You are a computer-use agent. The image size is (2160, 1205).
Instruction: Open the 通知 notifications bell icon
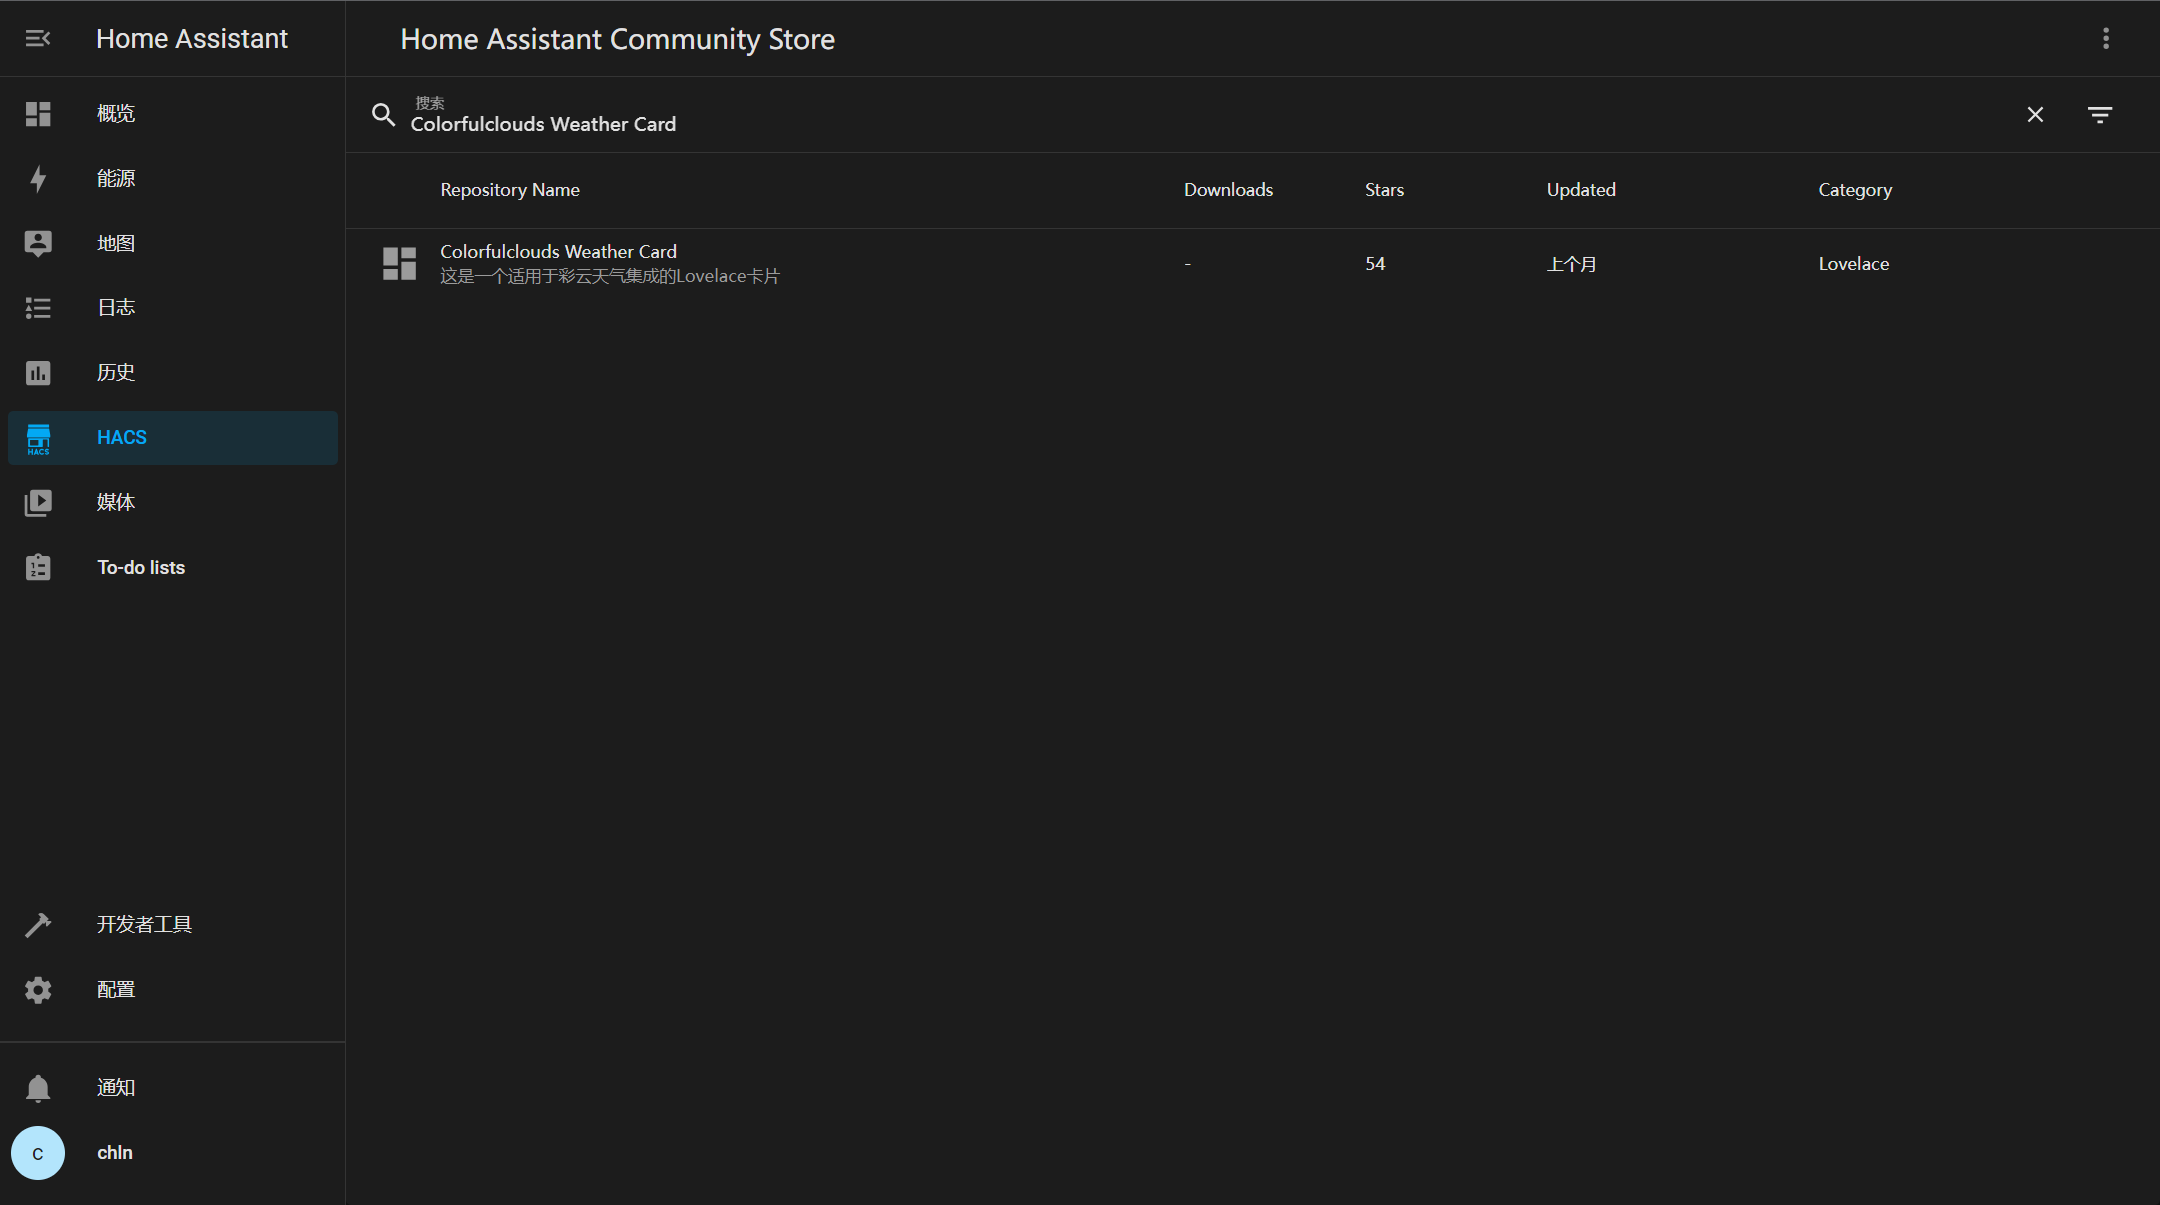click(x=38, y=1088)
